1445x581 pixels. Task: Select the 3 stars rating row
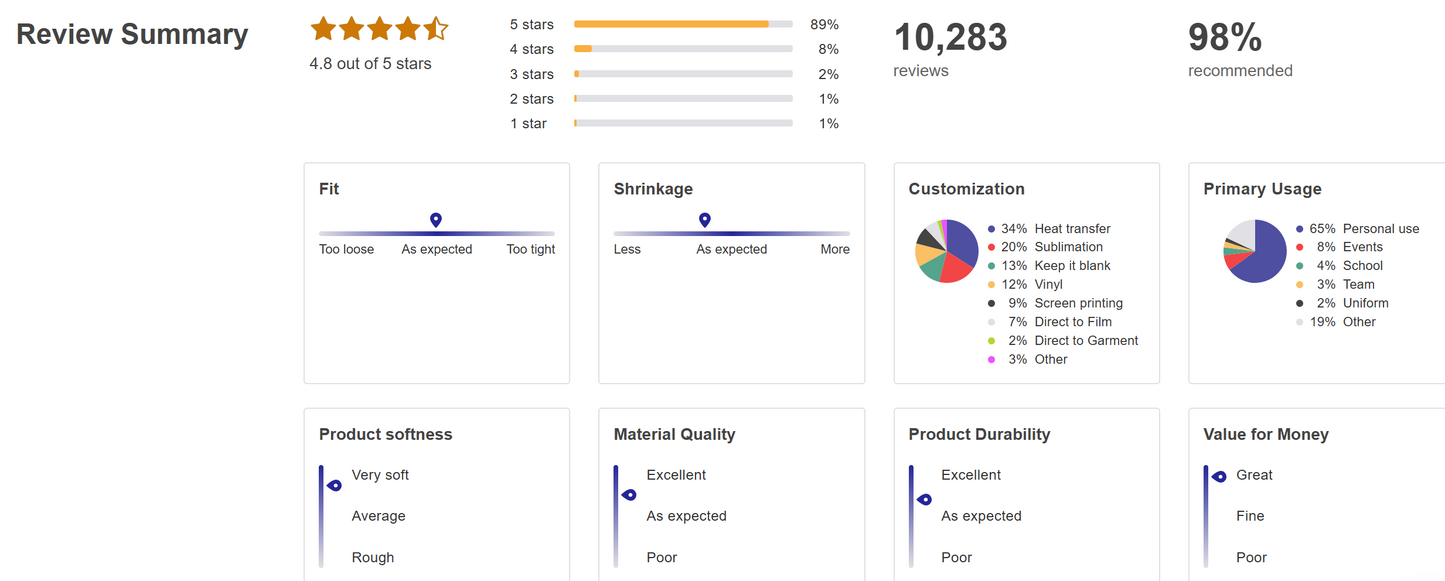(x=531, y=74)
